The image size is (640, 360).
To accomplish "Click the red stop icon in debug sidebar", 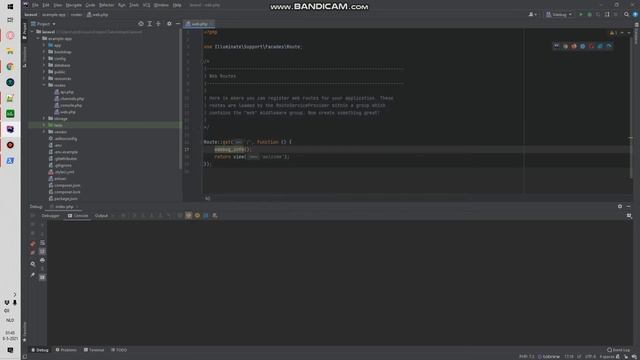I will tap(33, 244).
